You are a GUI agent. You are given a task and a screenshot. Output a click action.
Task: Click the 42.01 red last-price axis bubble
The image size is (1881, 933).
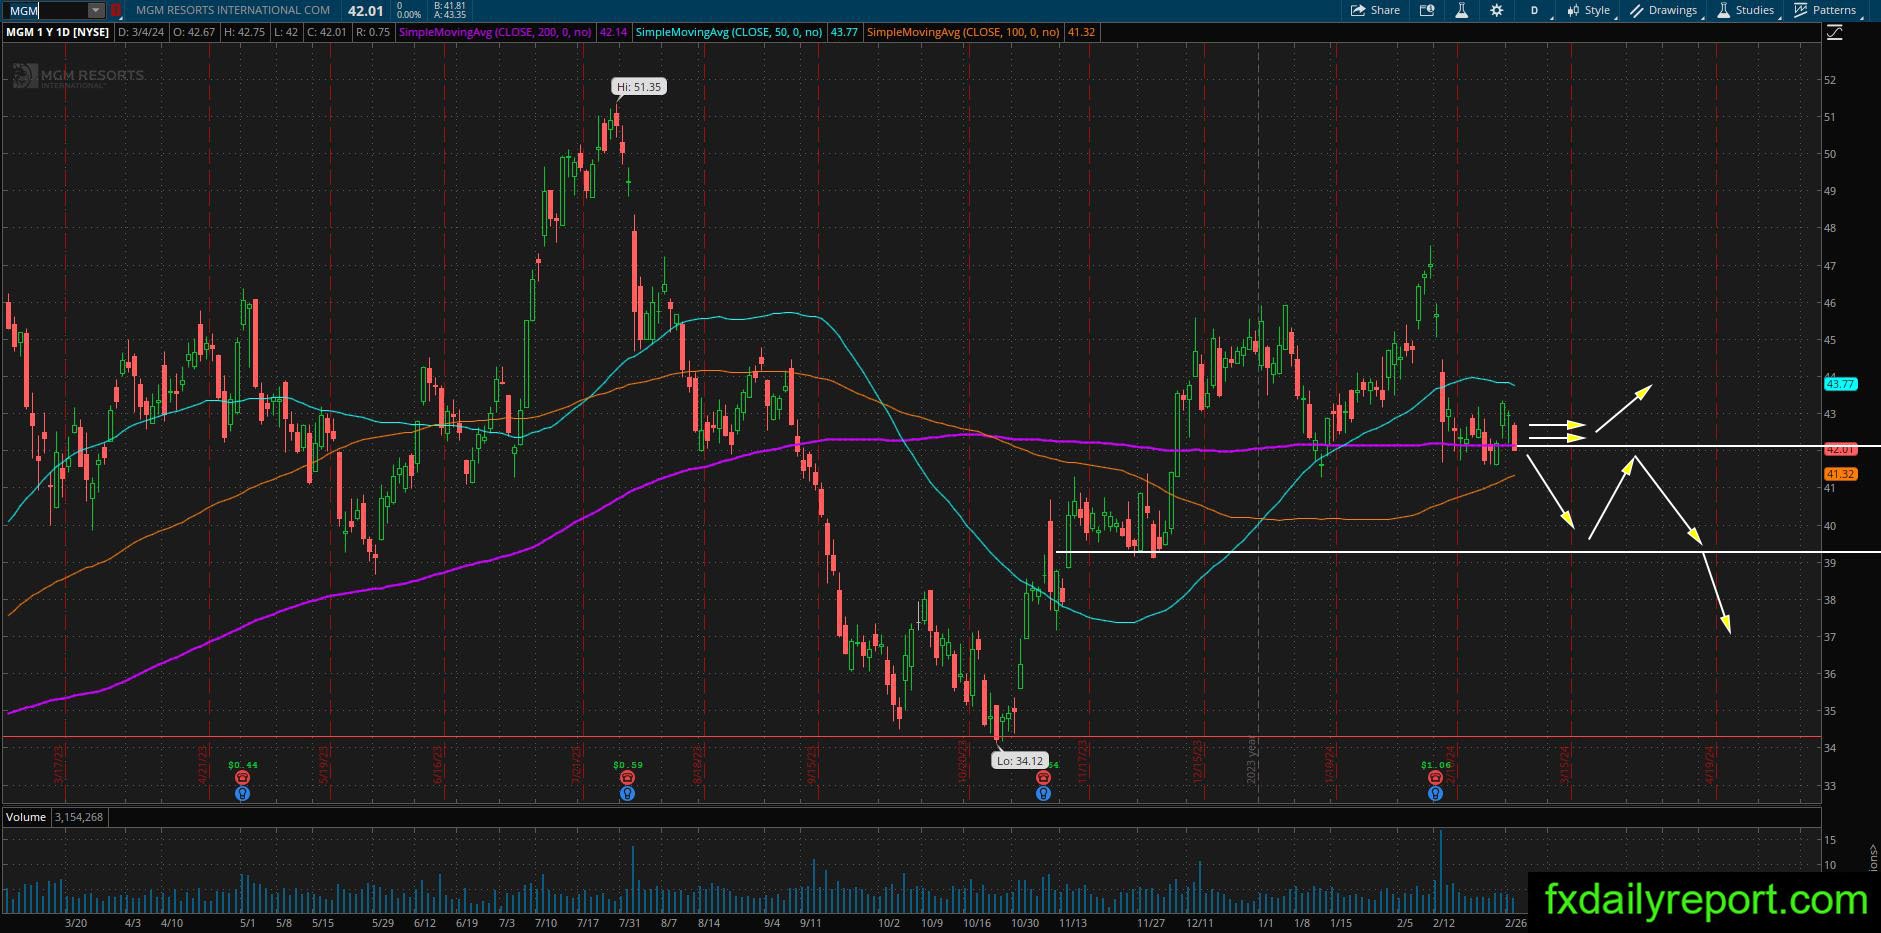pos(1840,449)
